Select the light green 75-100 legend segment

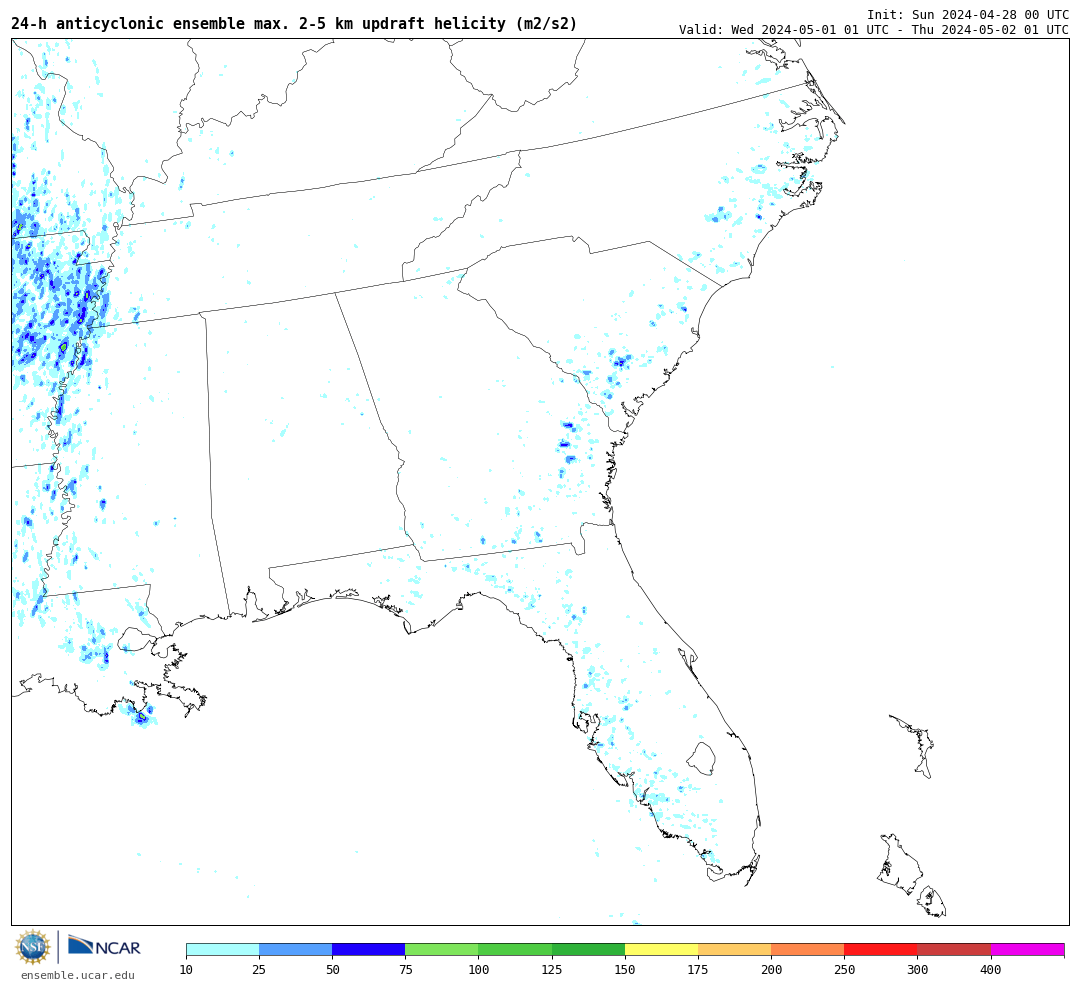[x=442, y=950]
